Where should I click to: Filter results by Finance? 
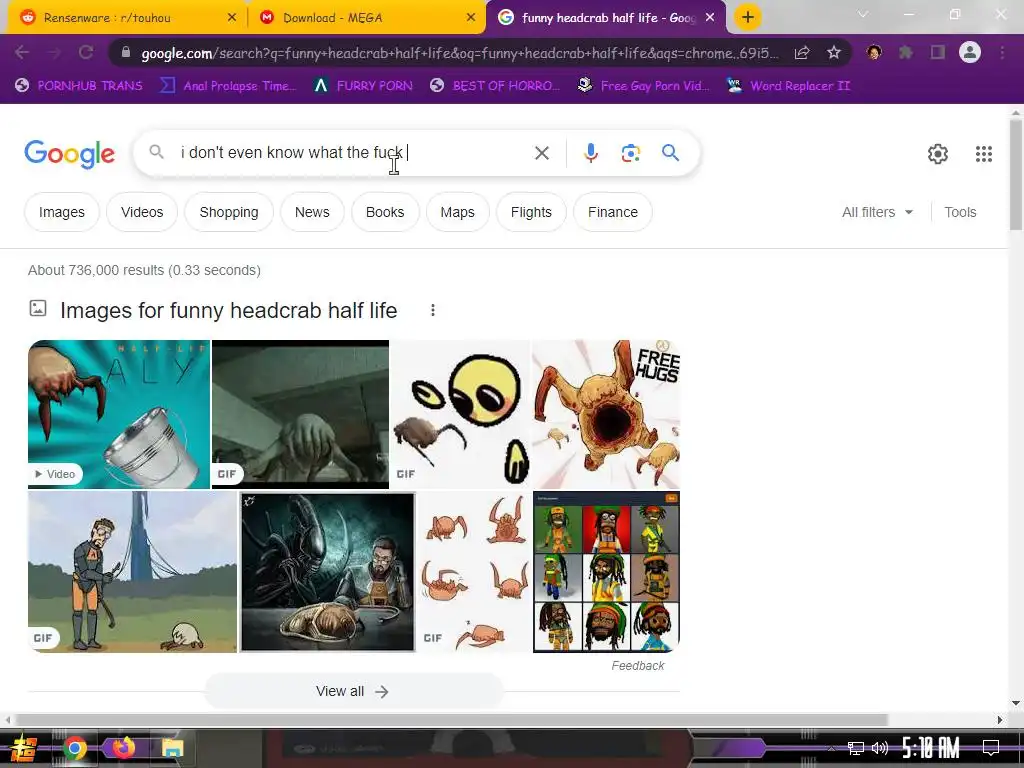613,212
